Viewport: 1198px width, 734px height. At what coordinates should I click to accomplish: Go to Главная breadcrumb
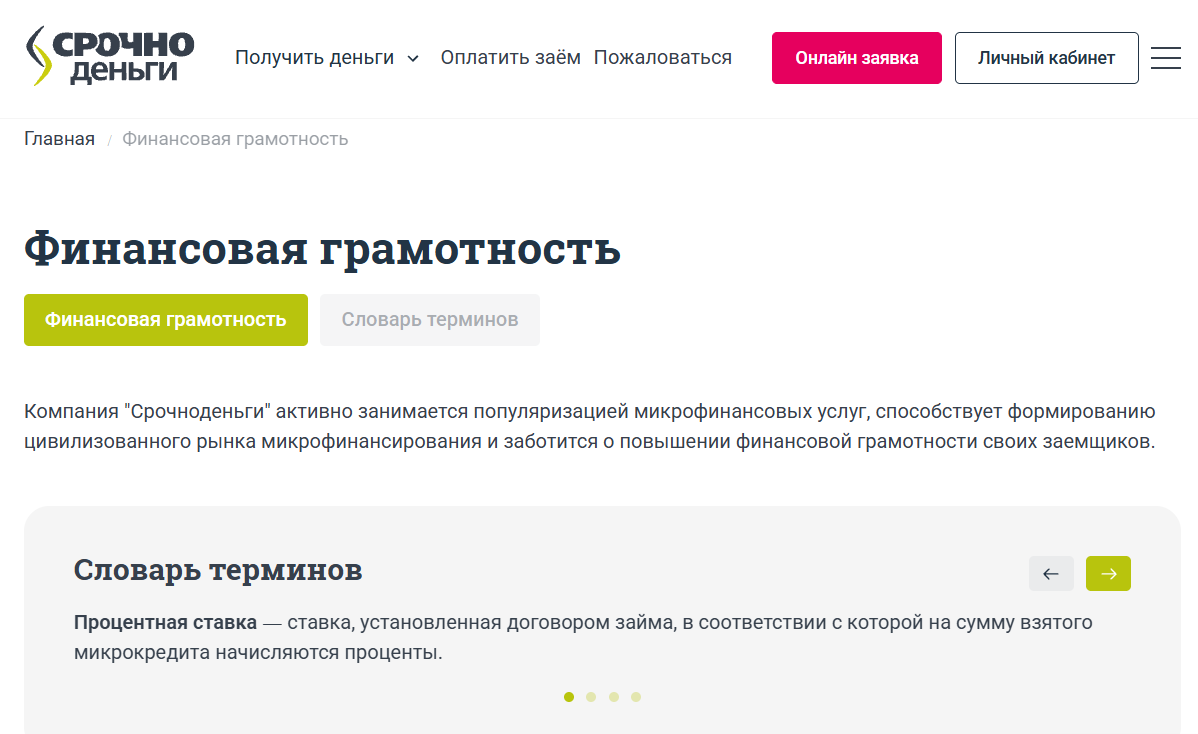tap(60, 139)
